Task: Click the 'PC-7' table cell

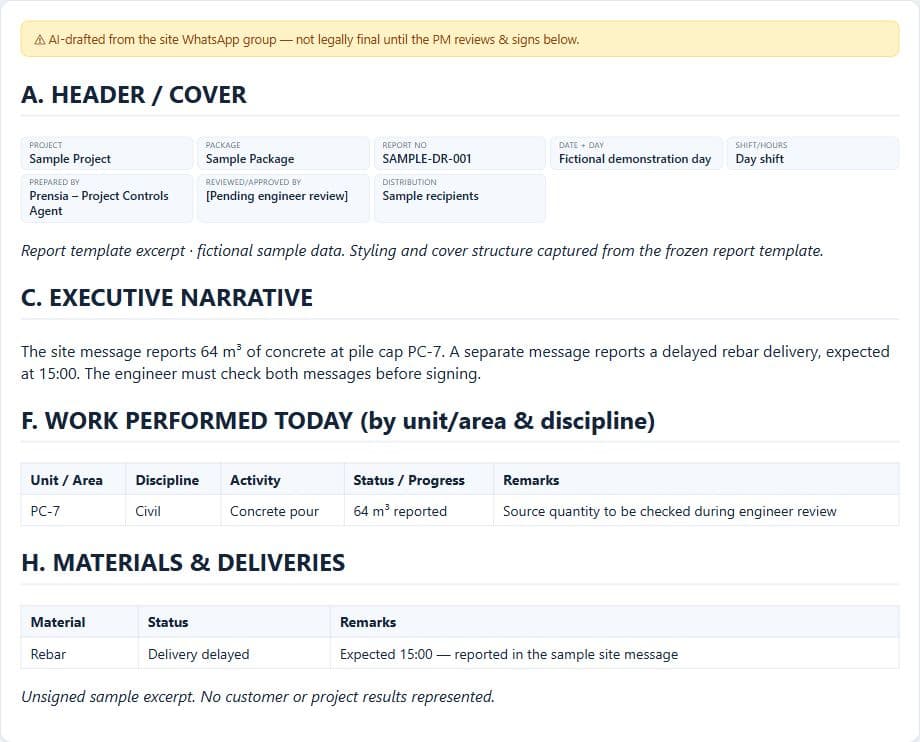Action: pos(45,511)
